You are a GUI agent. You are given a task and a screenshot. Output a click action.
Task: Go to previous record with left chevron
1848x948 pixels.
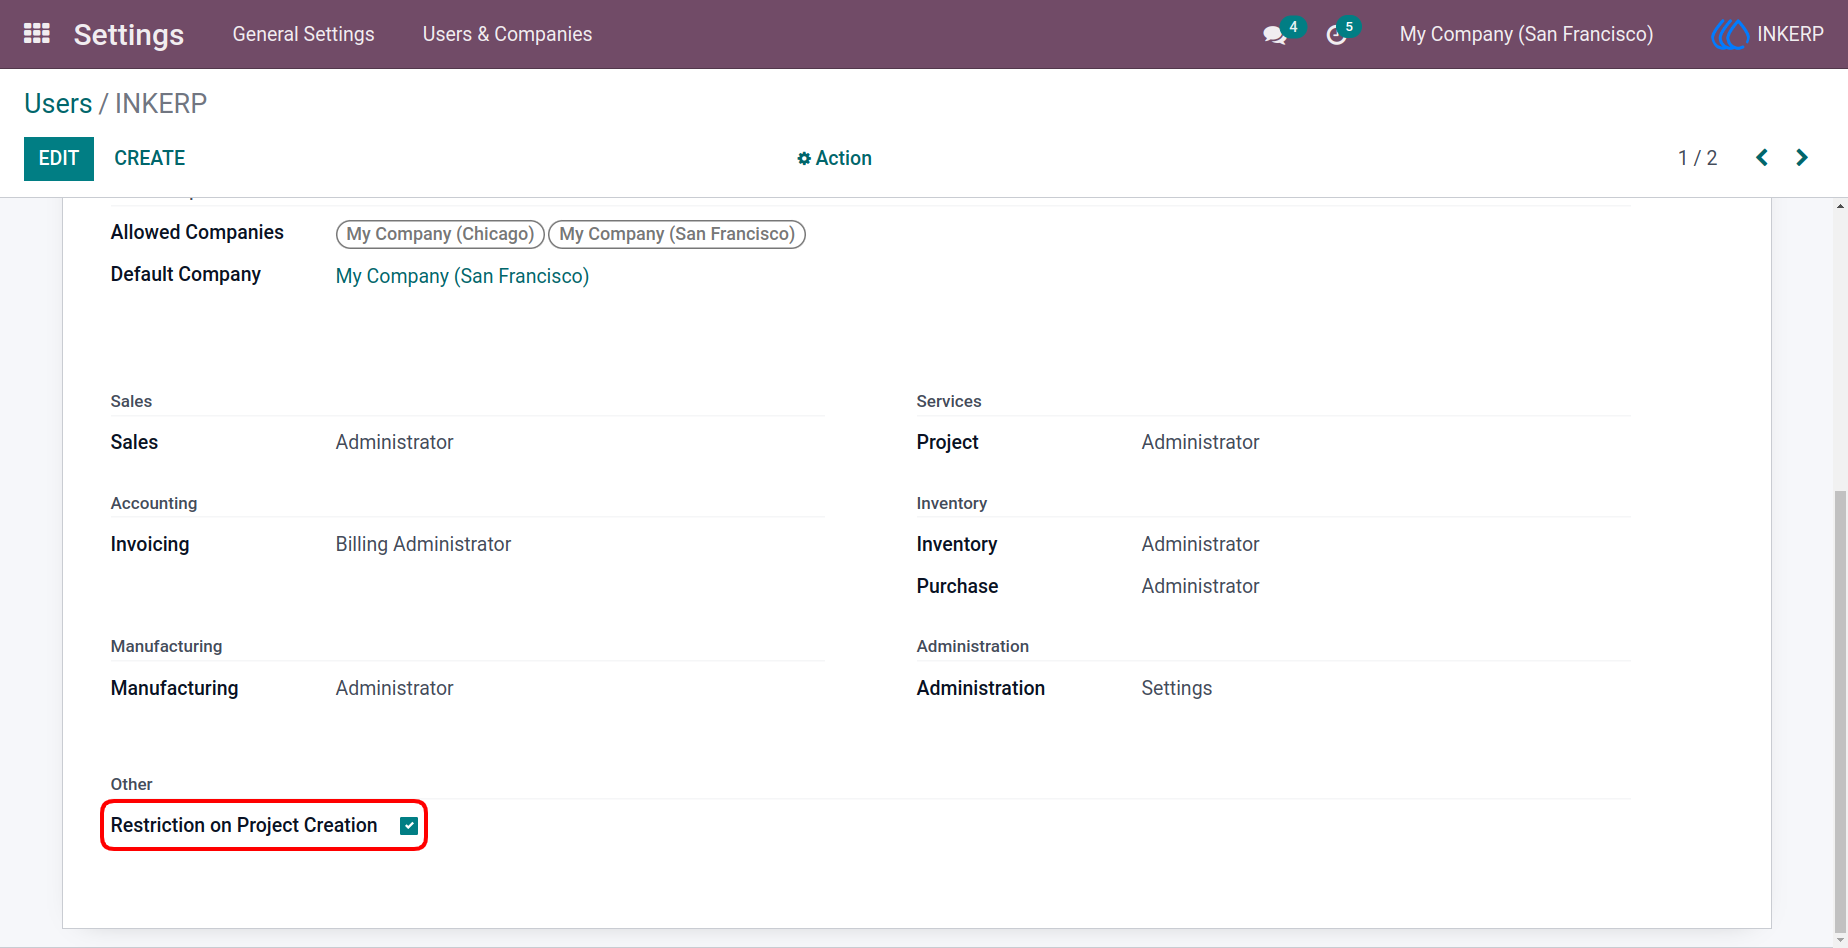click(1762, 158)
